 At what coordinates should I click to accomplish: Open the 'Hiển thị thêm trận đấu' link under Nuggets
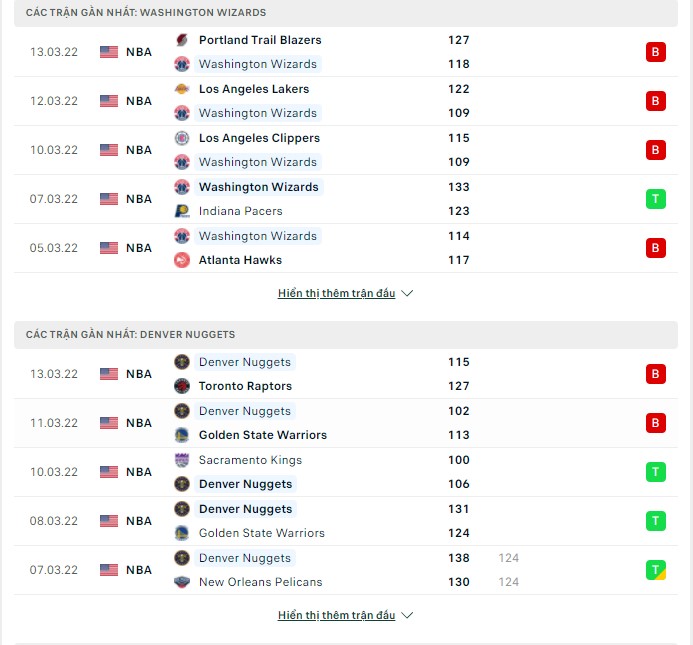tap(336, 615)
